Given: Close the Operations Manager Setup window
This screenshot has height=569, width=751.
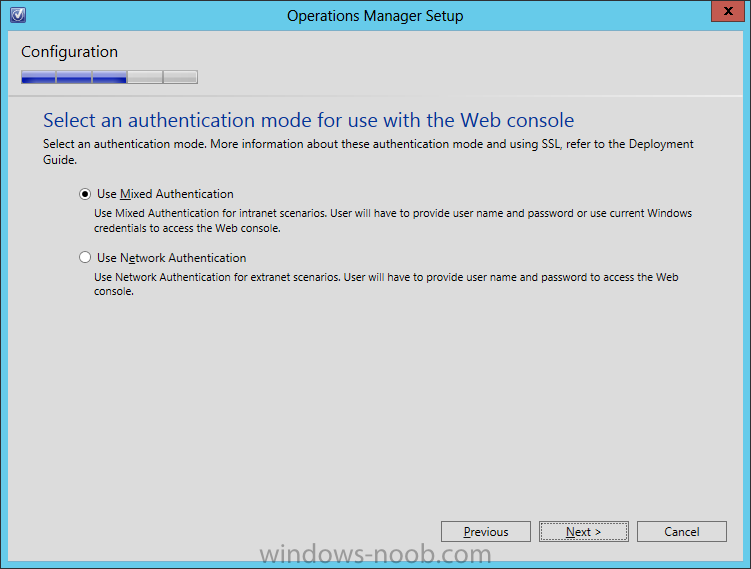Looking at the screenshot, I should click(728, 11).
